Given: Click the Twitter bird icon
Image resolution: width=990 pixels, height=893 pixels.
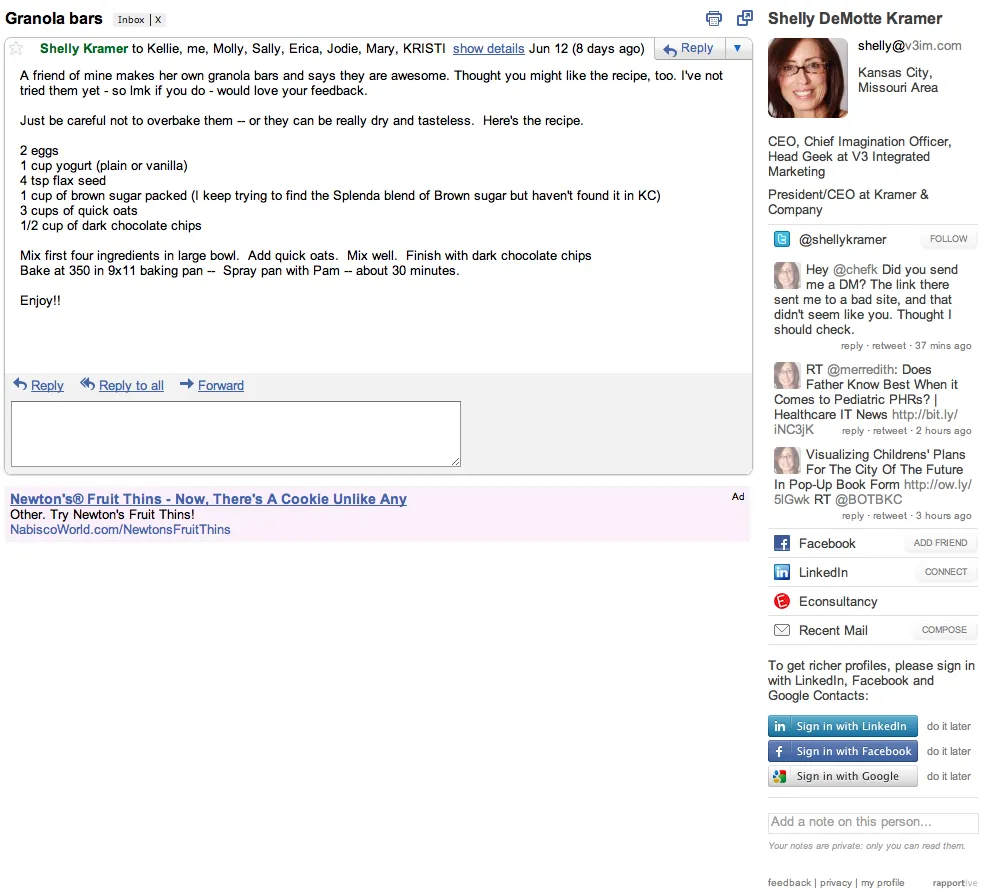Looking at the screenshot, I should pos(782,239).
